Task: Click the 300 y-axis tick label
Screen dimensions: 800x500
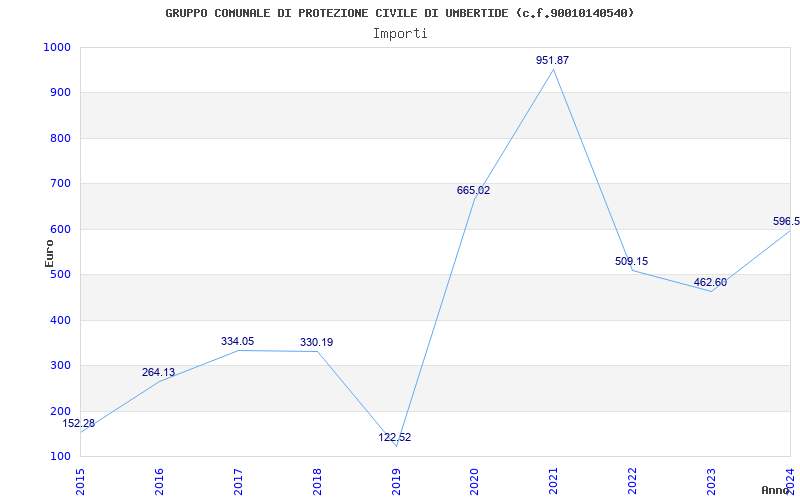Action: click(x=60, y=365)
